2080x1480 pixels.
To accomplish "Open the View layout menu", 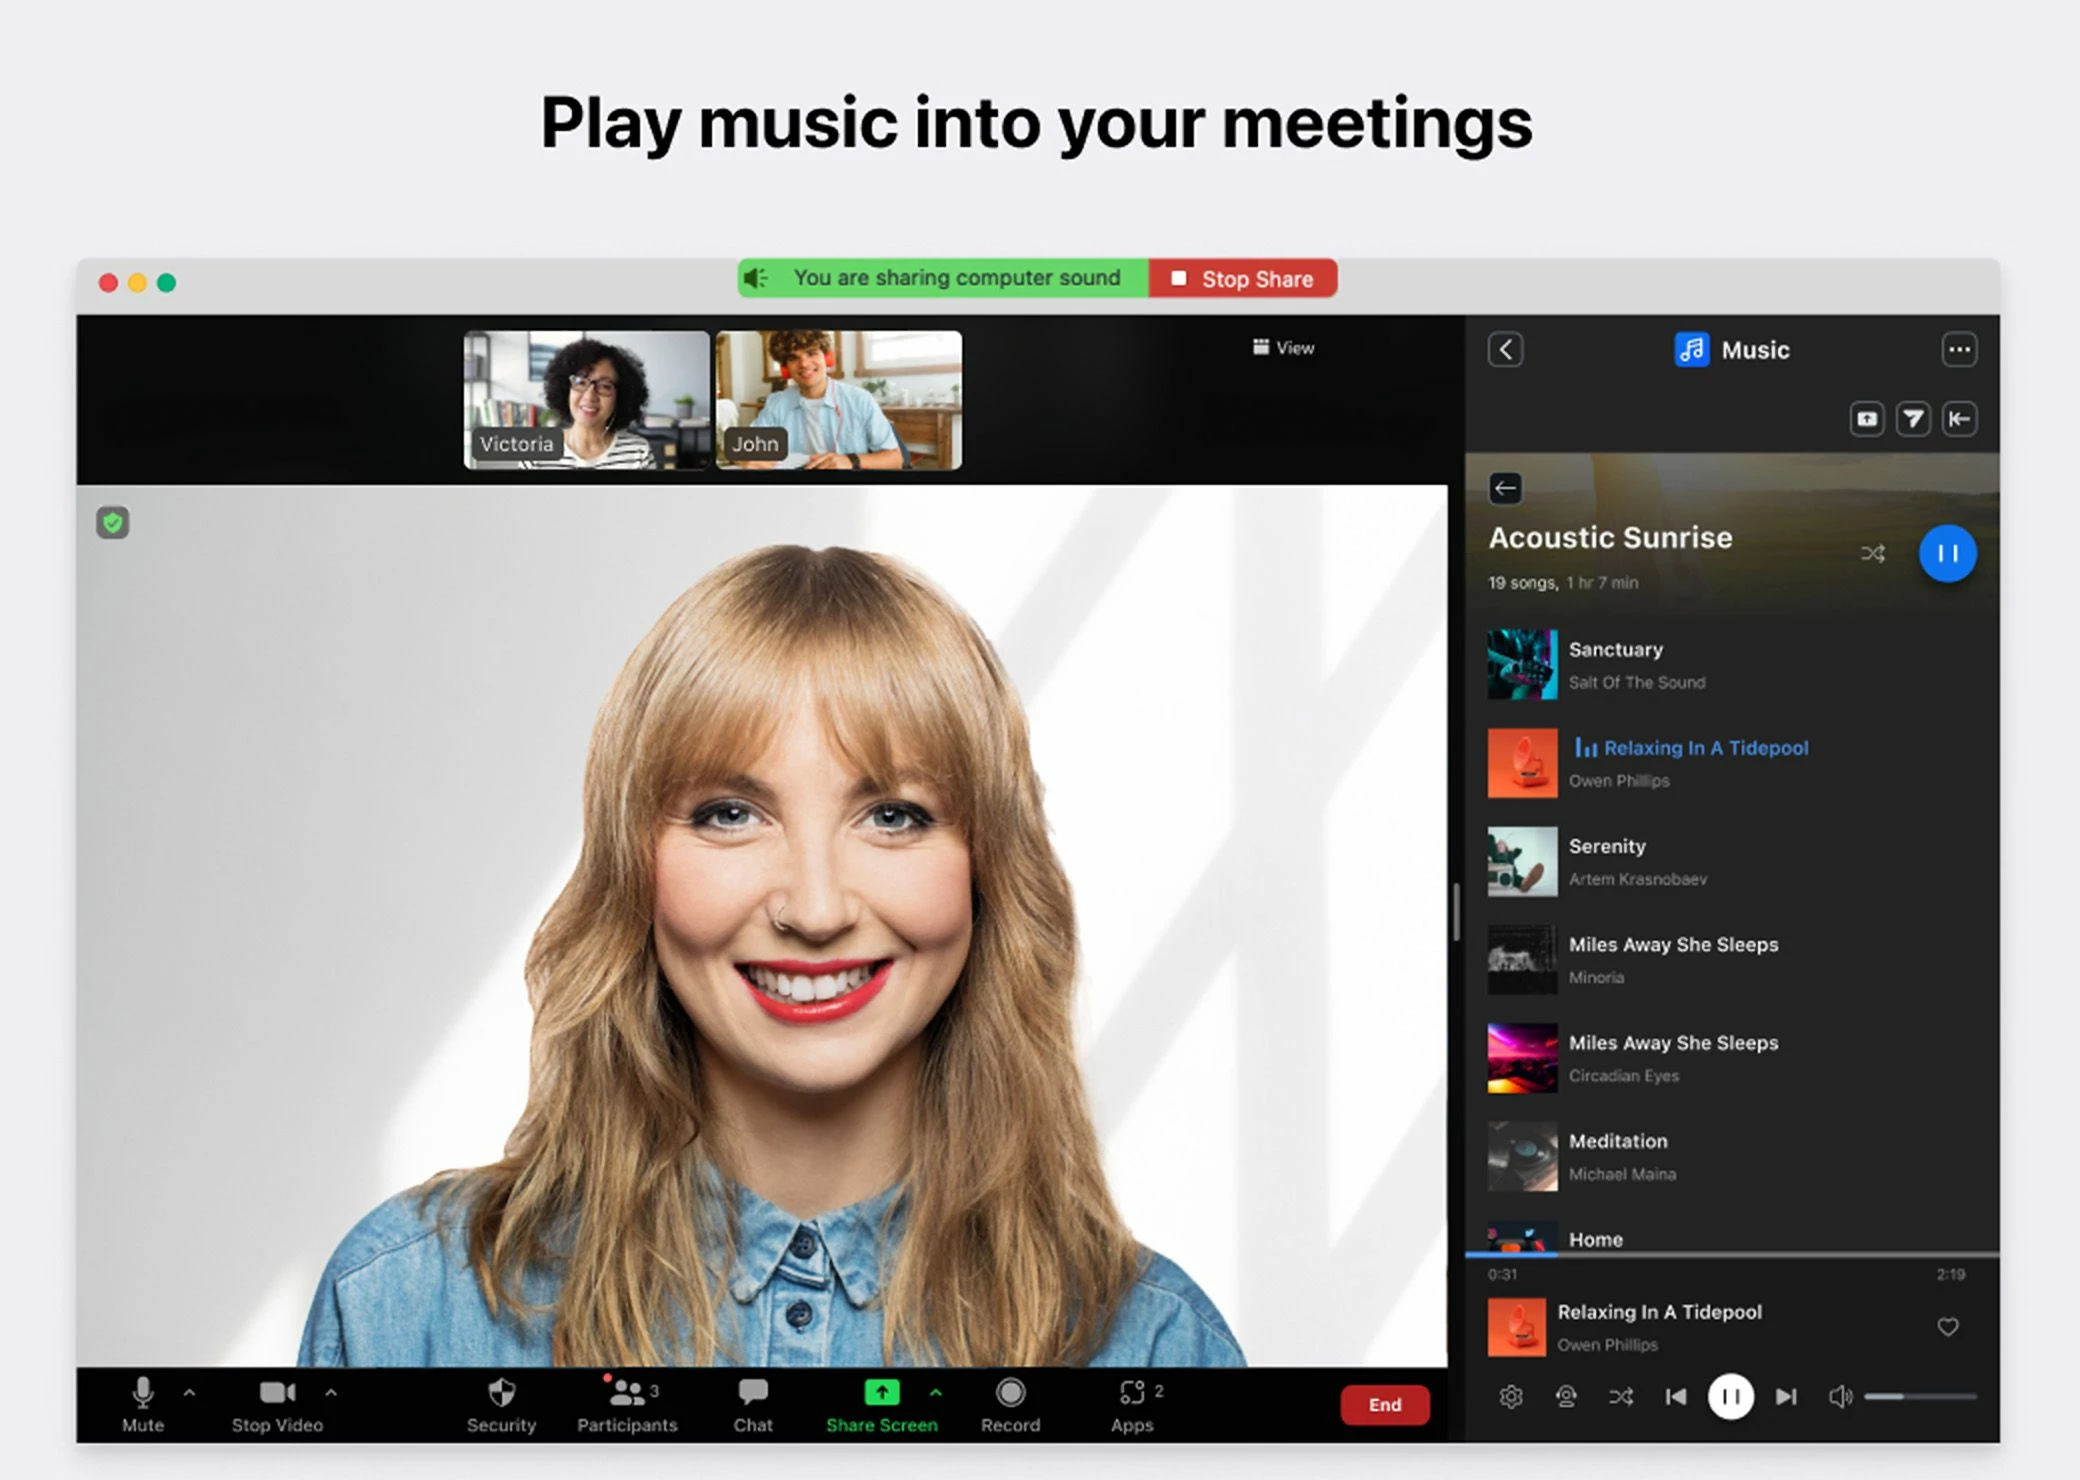I will click(x=1284, y=348).
